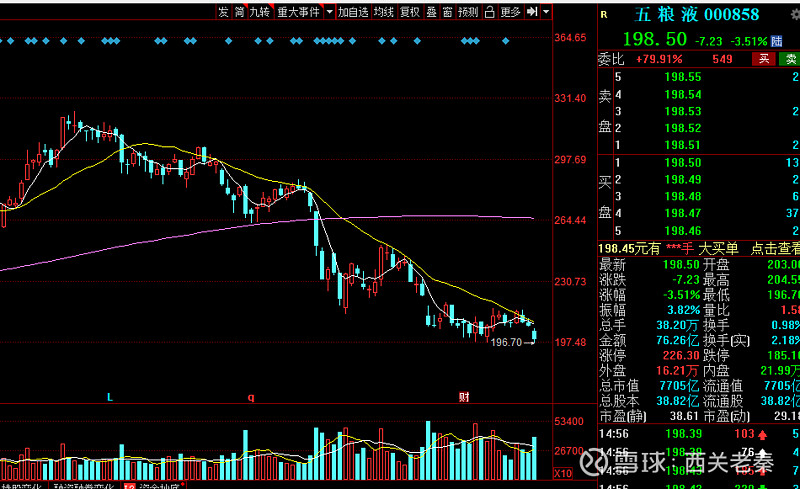Viewport: 800px width, 489px height.
Task: Switch to the 融资融券变化 bottom tab
Action: pos(84,485)
